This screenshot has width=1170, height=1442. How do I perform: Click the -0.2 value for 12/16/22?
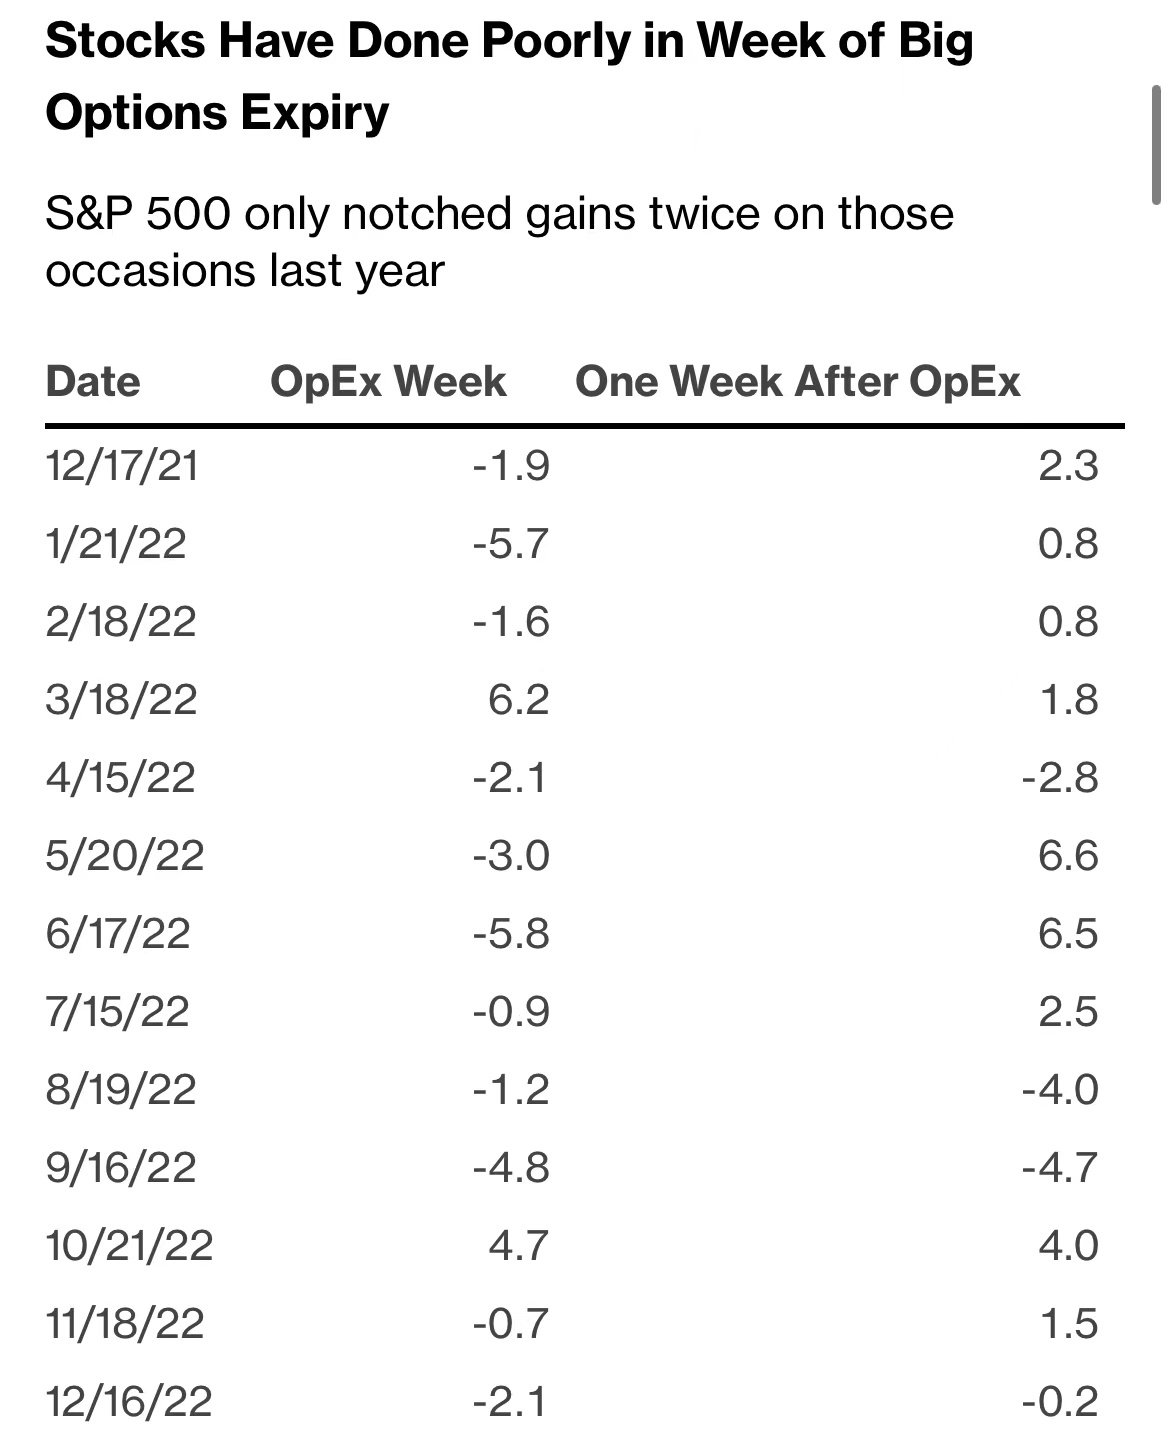[1060, 1401]
